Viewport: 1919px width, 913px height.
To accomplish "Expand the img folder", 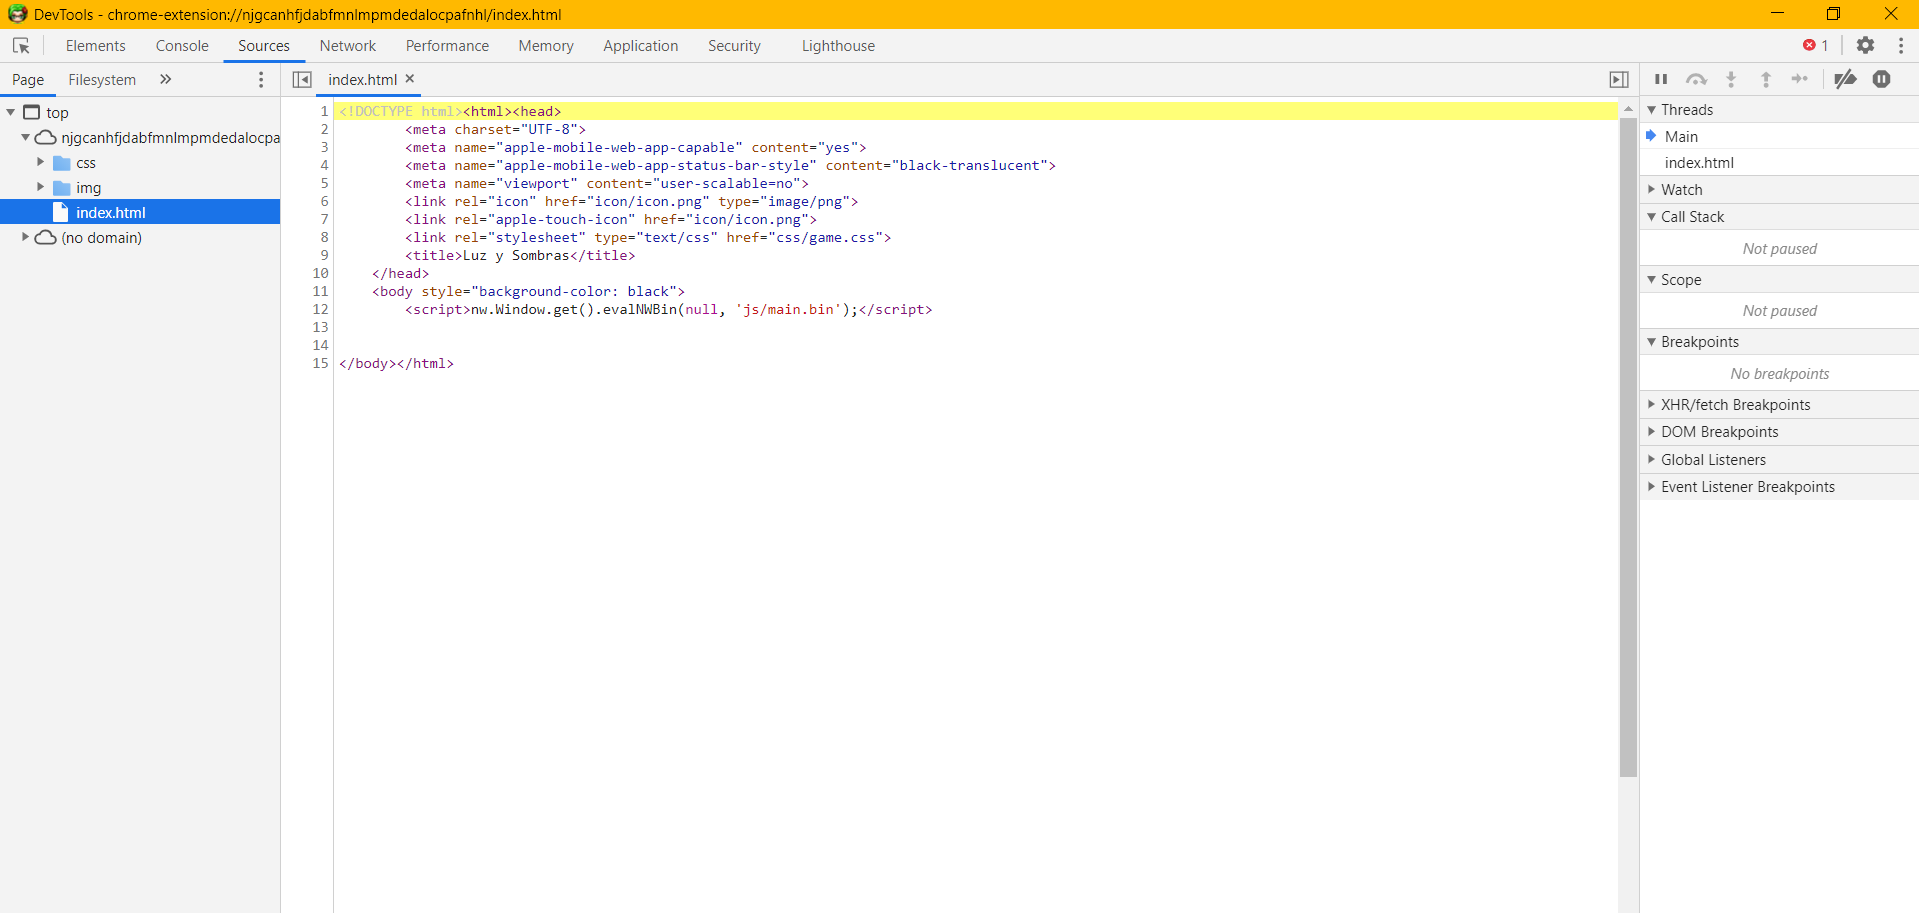I will tap(40, 187).
